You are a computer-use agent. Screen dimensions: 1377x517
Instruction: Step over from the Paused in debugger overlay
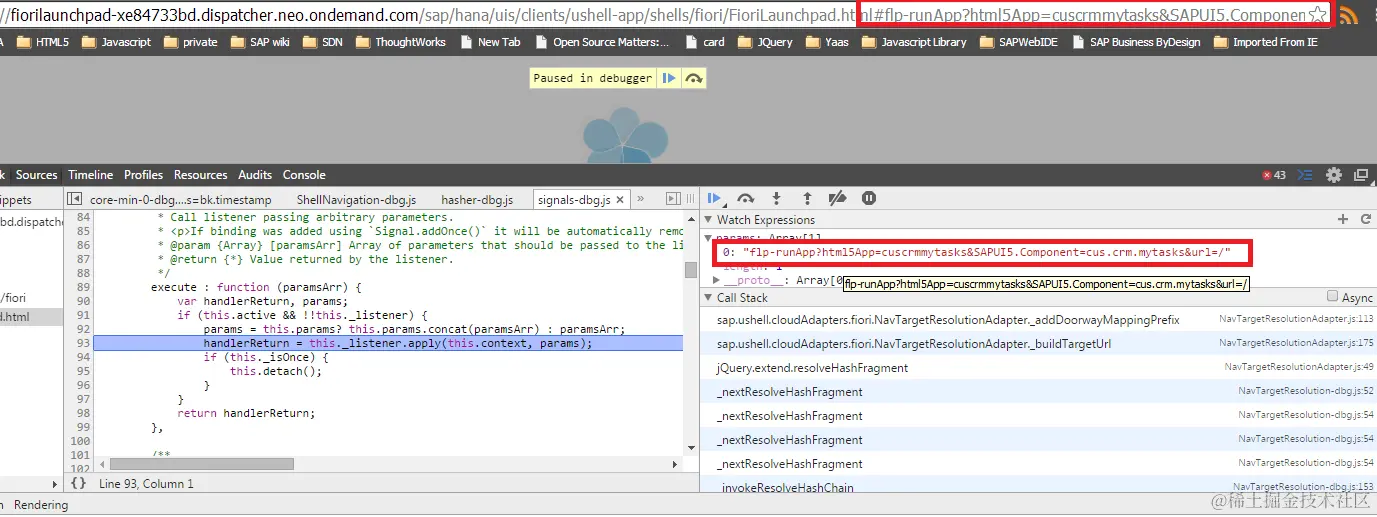694,78
